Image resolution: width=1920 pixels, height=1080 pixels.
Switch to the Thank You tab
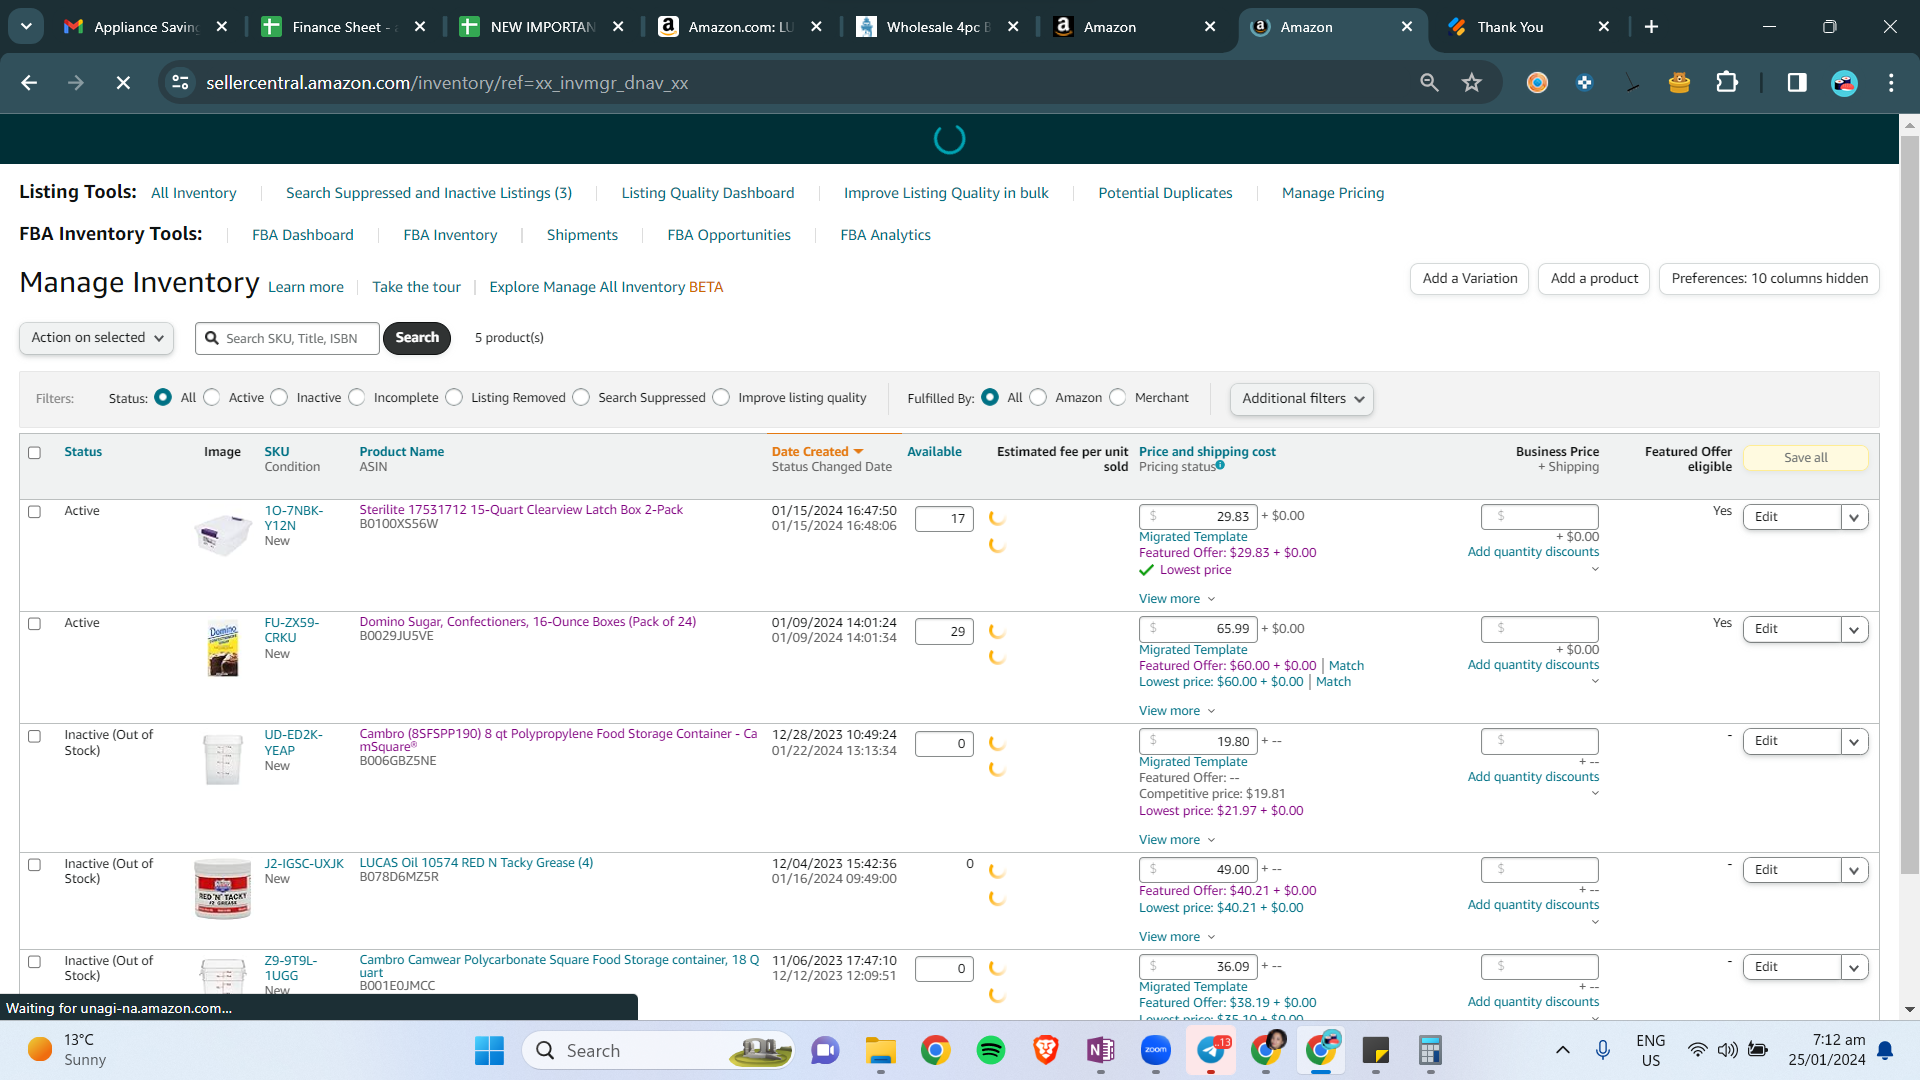pyautogui.click(x=1529, y=27)
